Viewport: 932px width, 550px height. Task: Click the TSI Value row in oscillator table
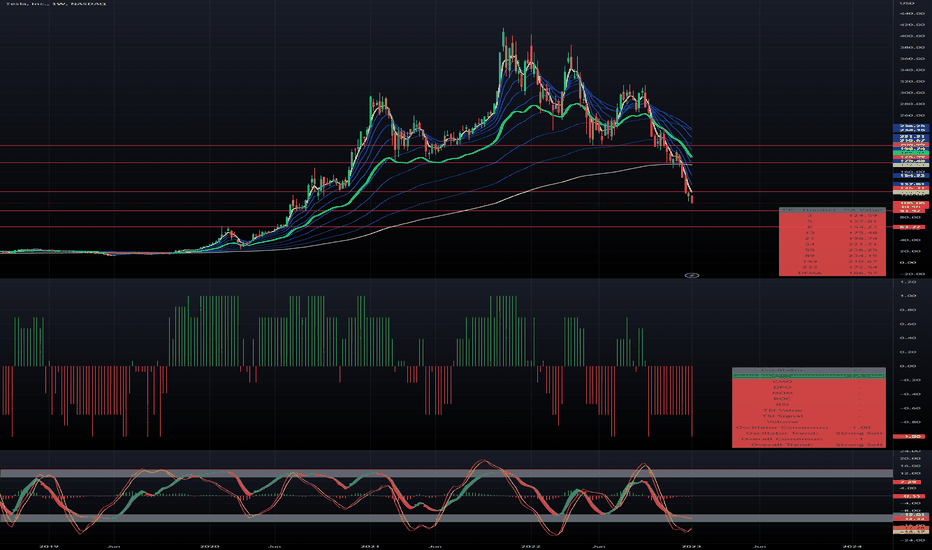[x=809, y=410]
